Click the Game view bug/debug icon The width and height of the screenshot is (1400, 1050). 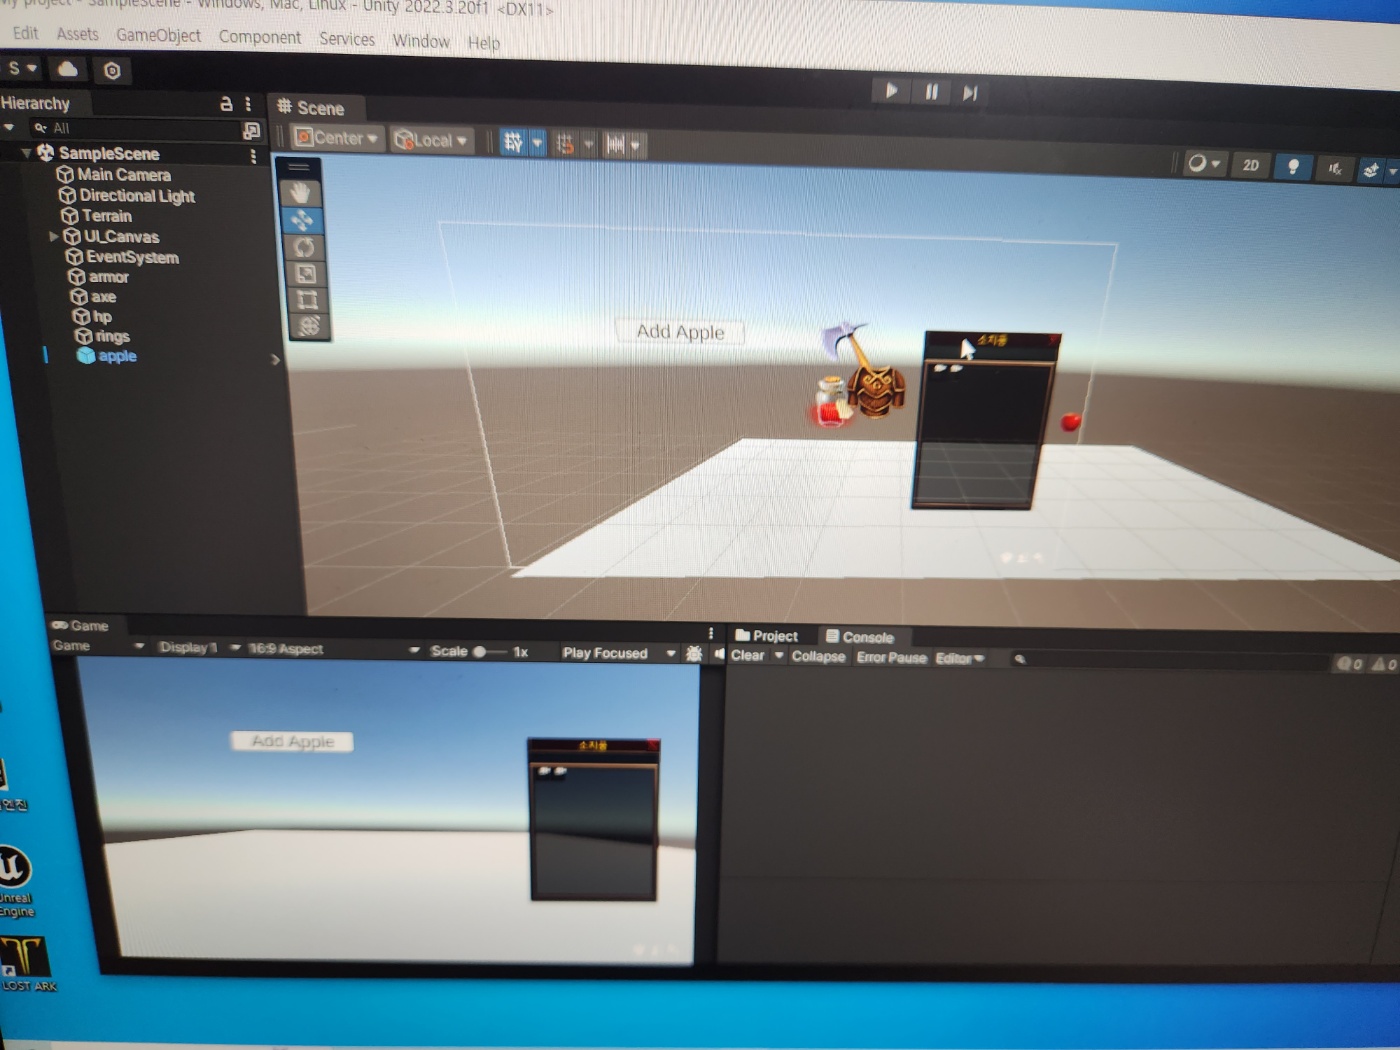pos(694,653)
